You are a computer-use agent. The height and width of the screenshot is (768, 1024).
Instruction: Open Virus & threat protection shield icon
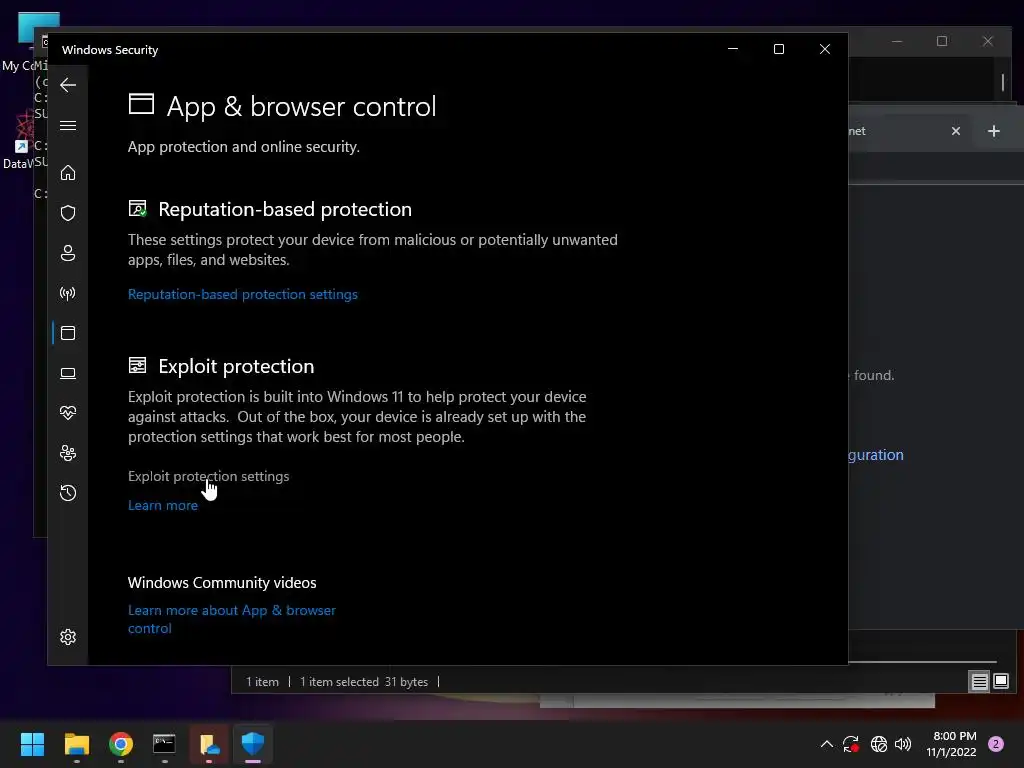(x=68, y=213)
